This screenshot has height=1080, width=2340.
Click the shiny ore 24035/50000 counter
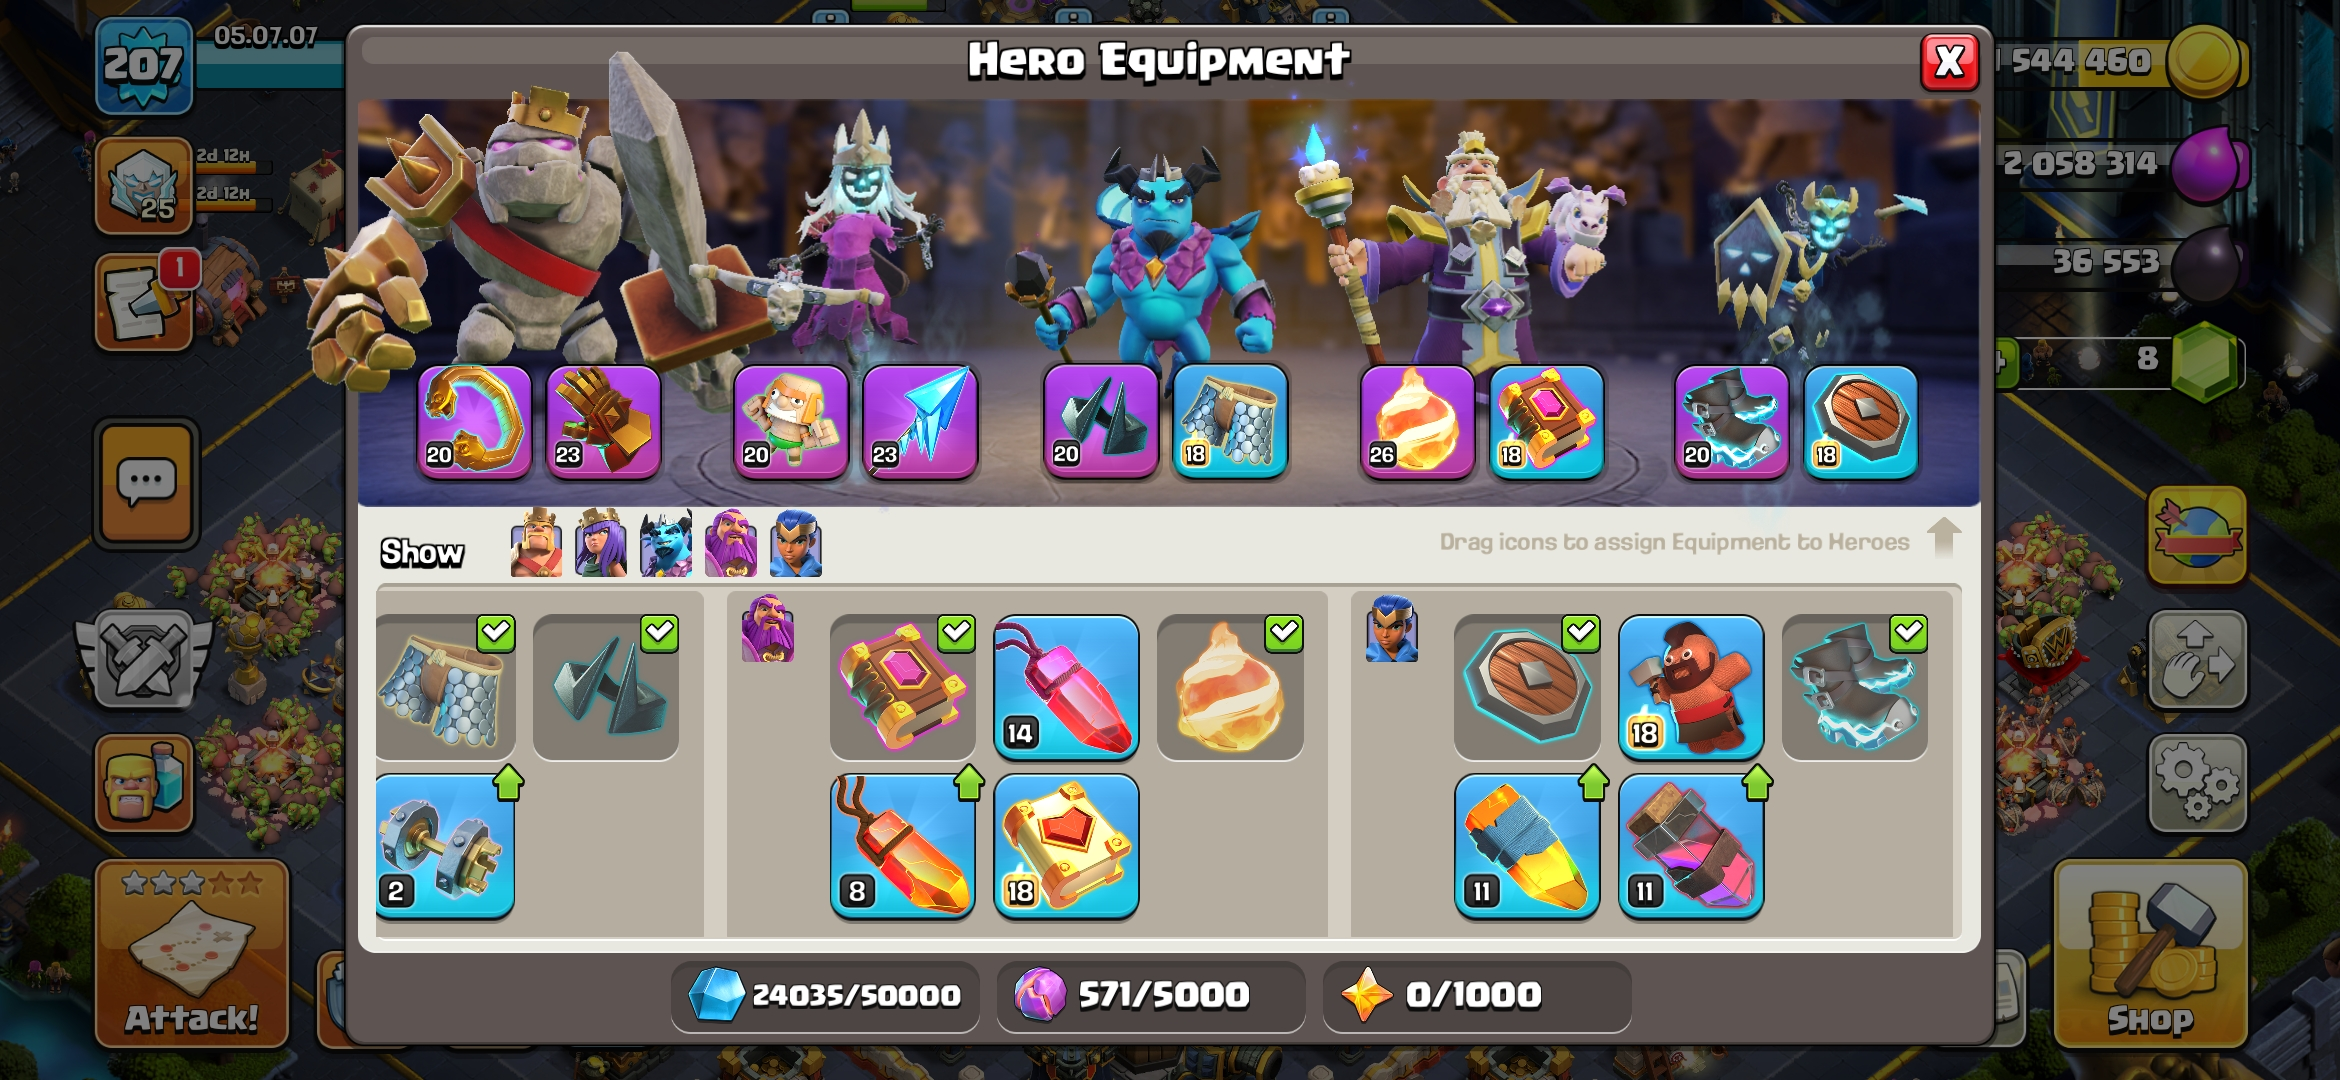825,995
